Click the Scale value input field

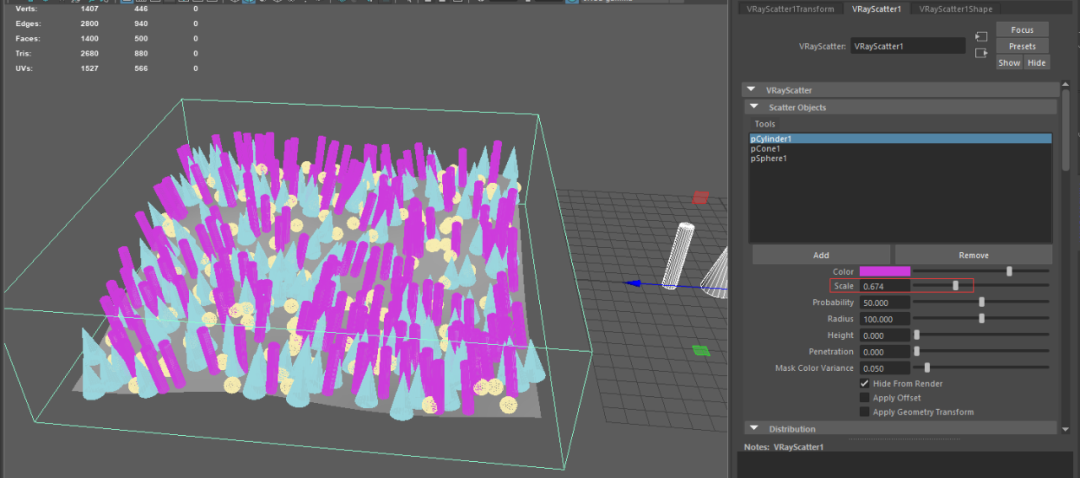[x=885, y=286]
